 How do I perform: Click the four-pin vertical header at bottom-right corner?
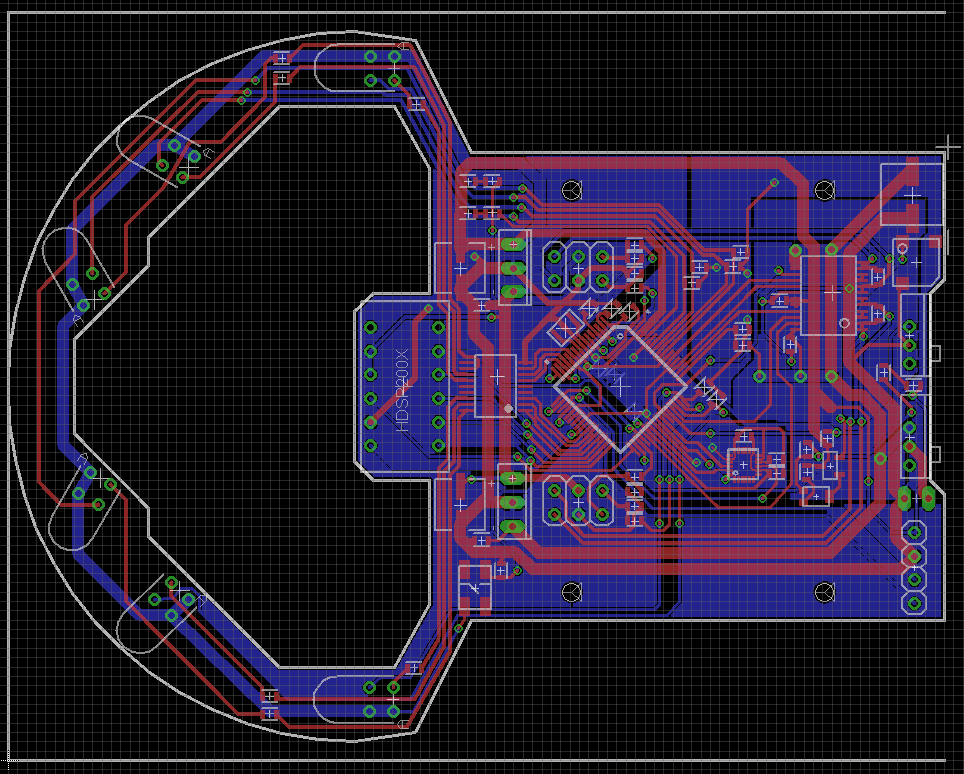coord(914,567)
